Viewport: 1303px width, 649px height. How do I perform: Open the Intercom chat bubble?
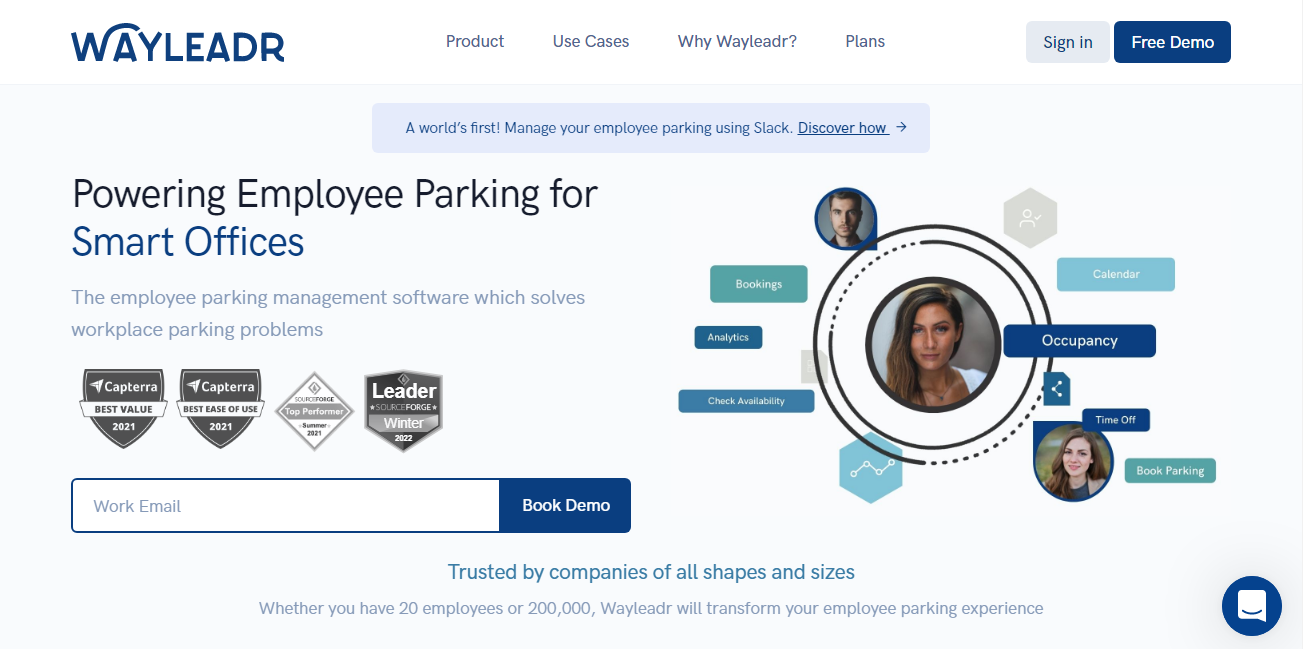[1252, 606]
